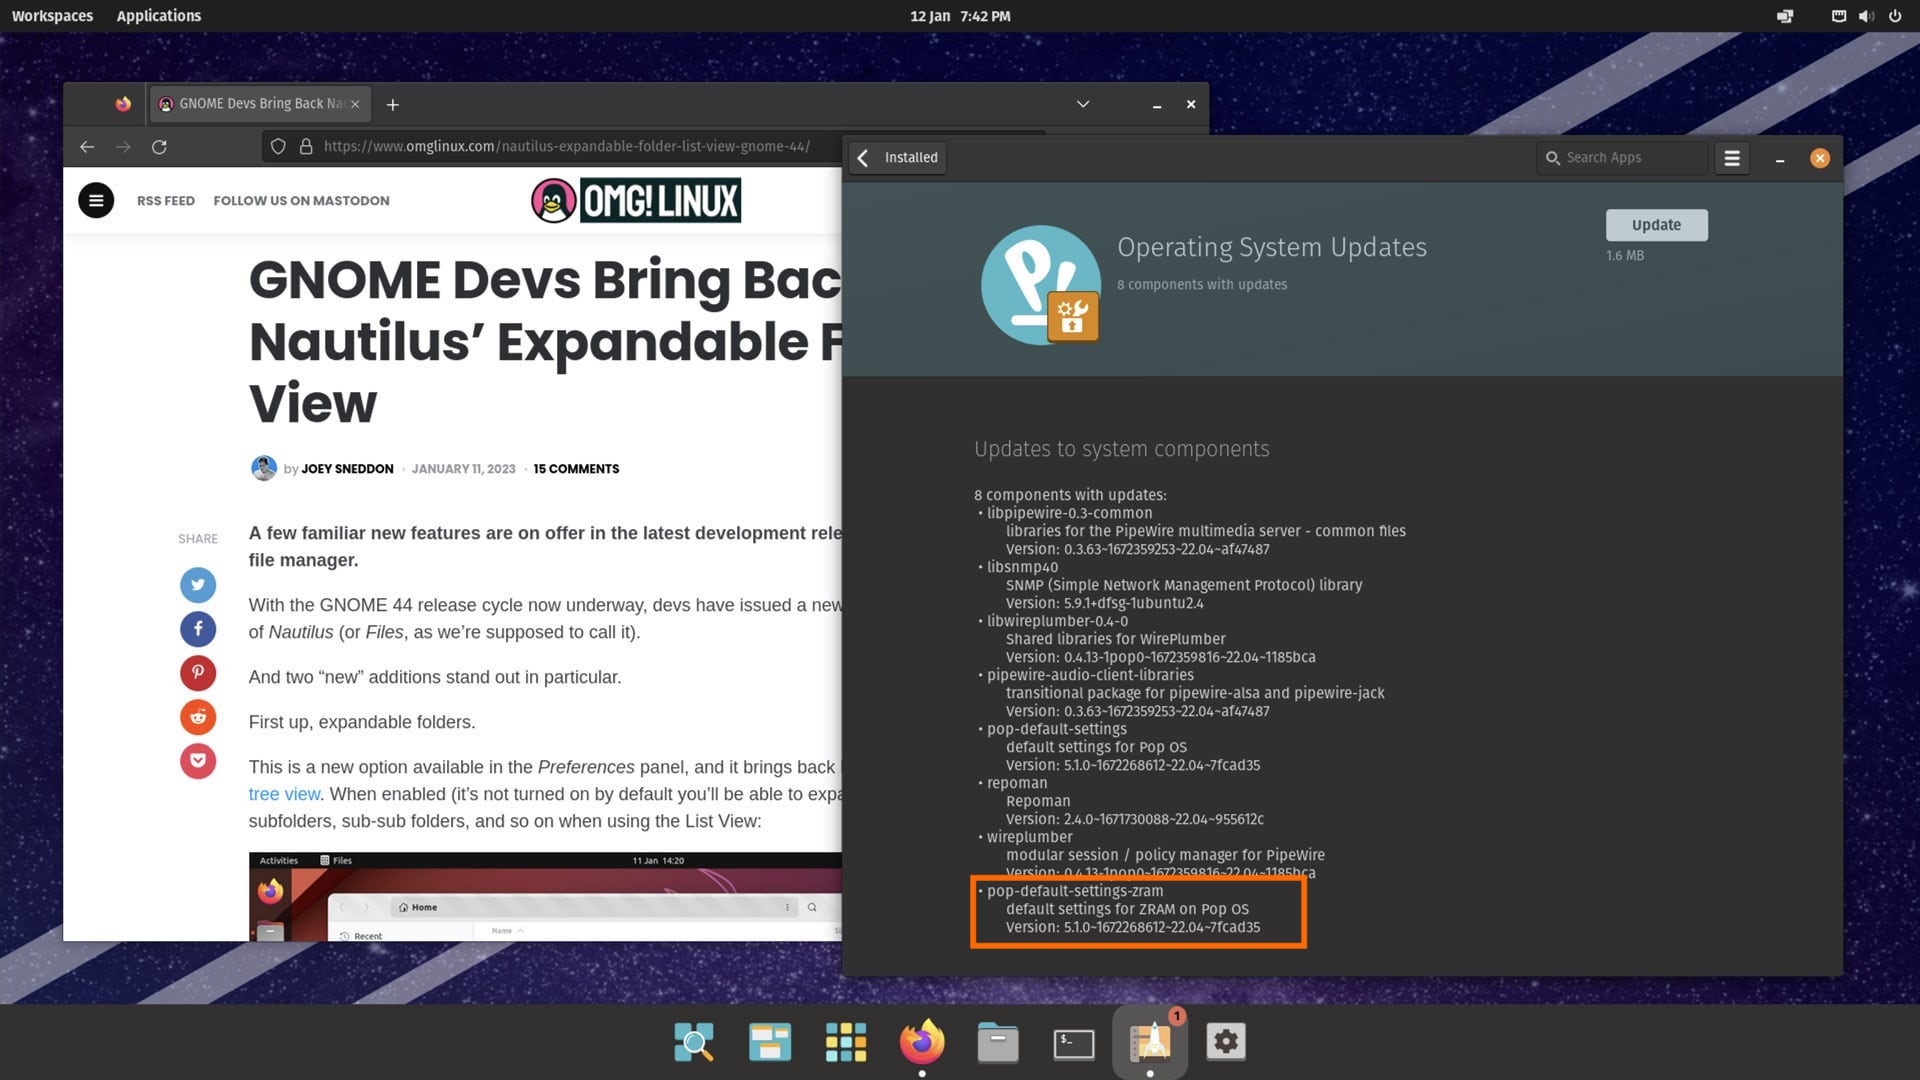Open the applications grid in dock
The height and width of the screenshot is (1080, 1920).
846,1042
